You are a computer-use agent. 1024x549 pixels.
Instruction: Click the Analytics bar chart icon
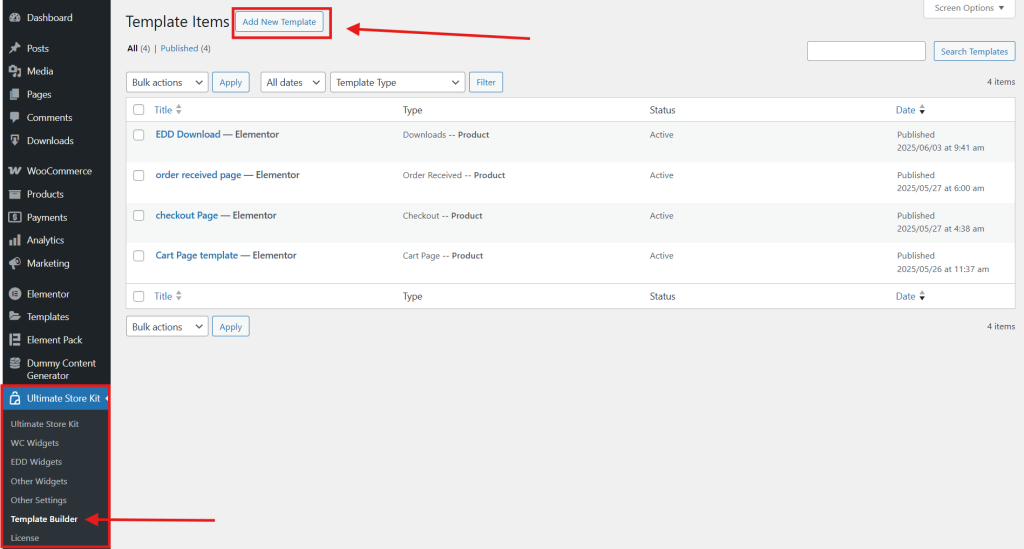point(14,240)
